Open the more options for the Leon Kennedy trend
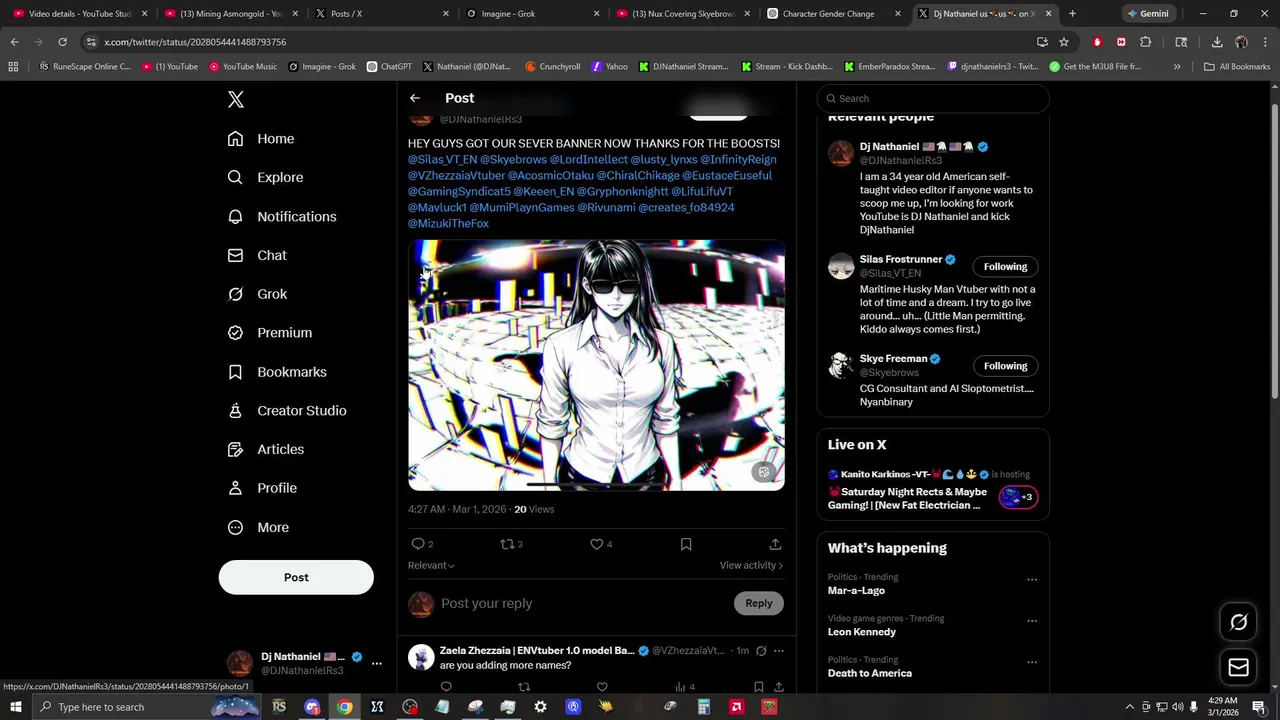 pyautogui.click(x=1032, y=620)
